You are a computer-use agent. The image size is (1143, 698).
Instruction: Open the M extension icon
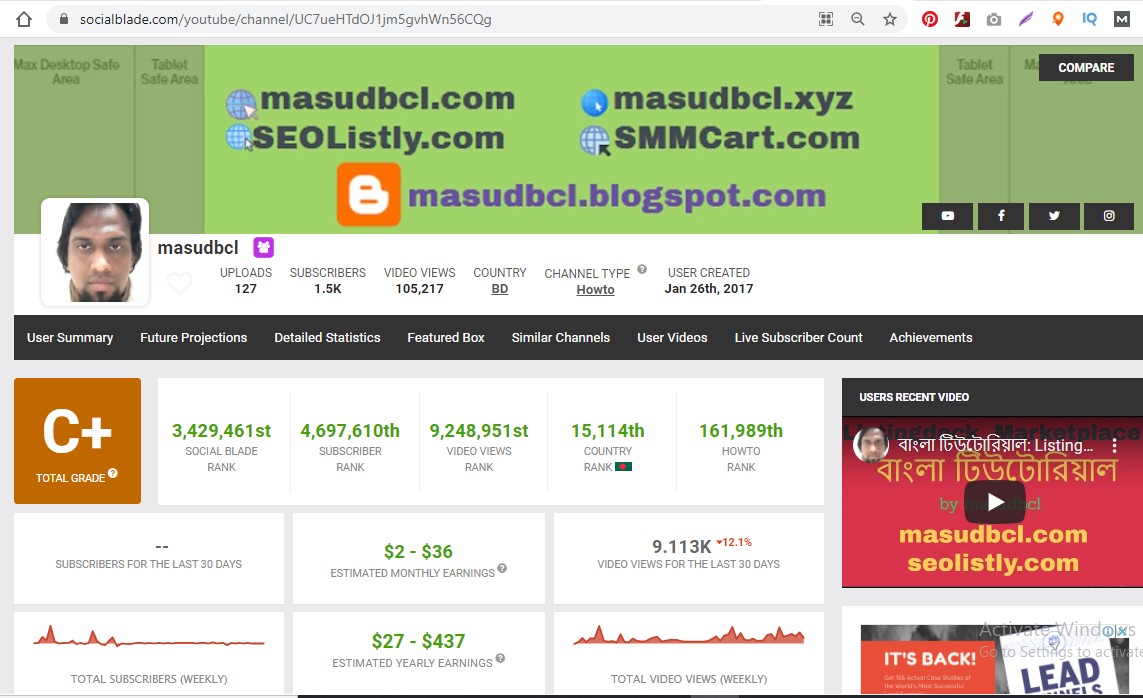tap(1122, 20)
